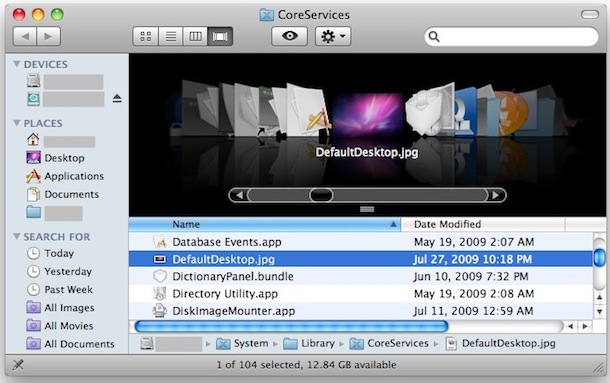This screenshot has height=383, width=610.
Task: Click the DiskImageMounter.app file icon
Action: (x=160, y=311)
